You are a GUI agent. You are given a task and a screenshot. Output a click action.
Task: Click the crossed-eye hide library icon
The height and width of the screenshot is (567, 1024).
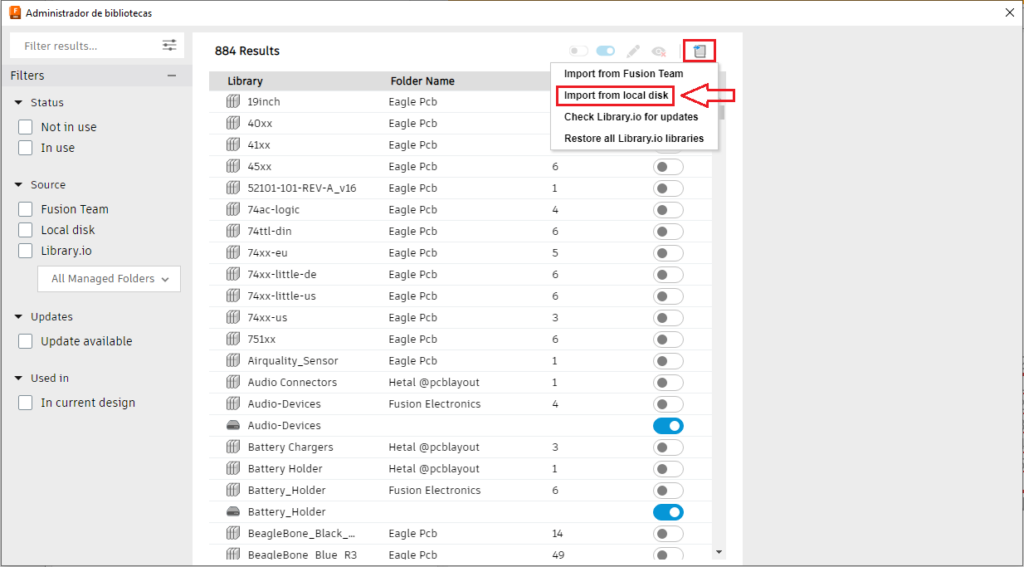tap(659, 51)
